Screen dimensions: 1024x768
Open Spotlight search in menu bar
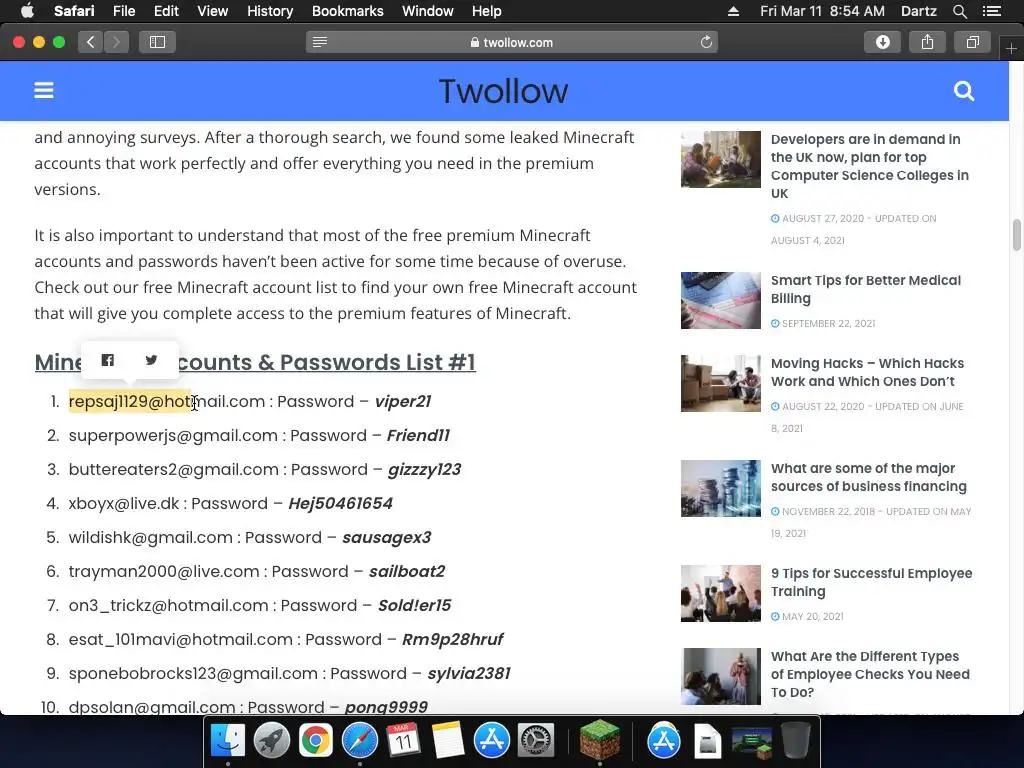(x=960, y=11)
